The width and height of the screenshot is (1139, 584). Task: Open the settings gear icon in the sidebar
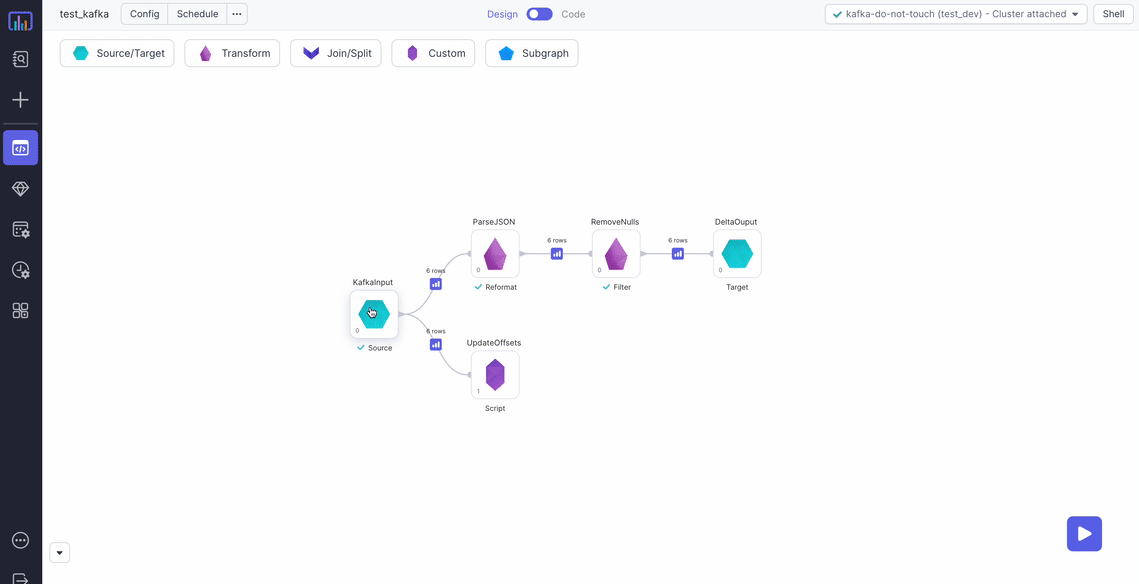(x=20, y=229)
